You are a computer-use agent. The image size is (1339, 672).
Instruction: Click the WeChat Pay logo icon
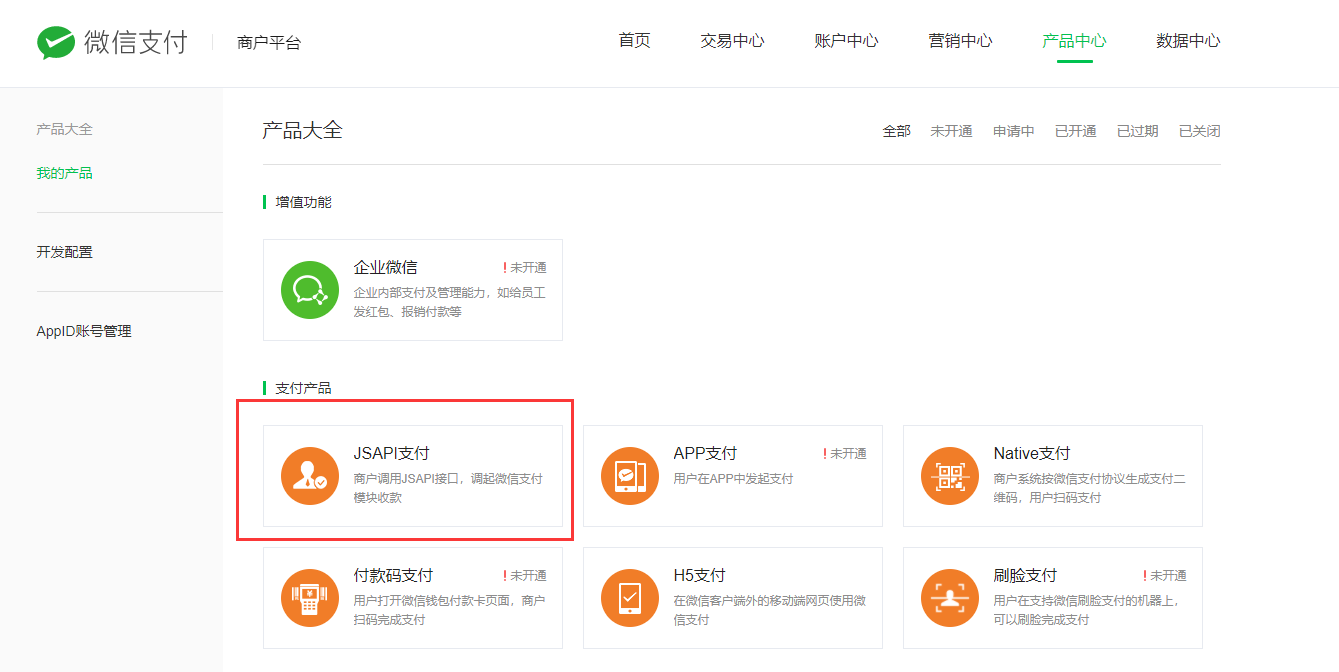coord(56,42)
